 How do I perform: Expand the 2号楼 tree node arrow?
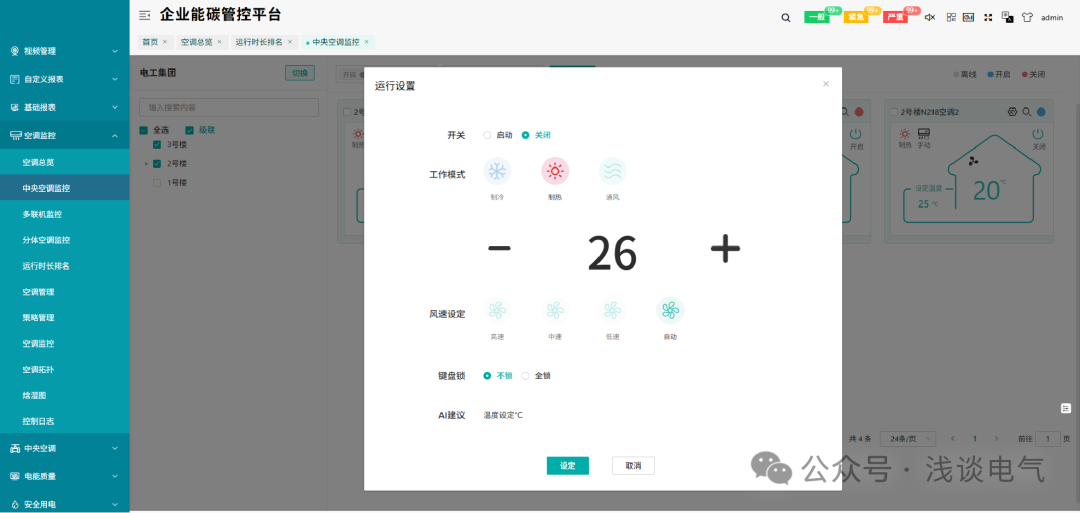pyautogui.click(x=146, y=164)
